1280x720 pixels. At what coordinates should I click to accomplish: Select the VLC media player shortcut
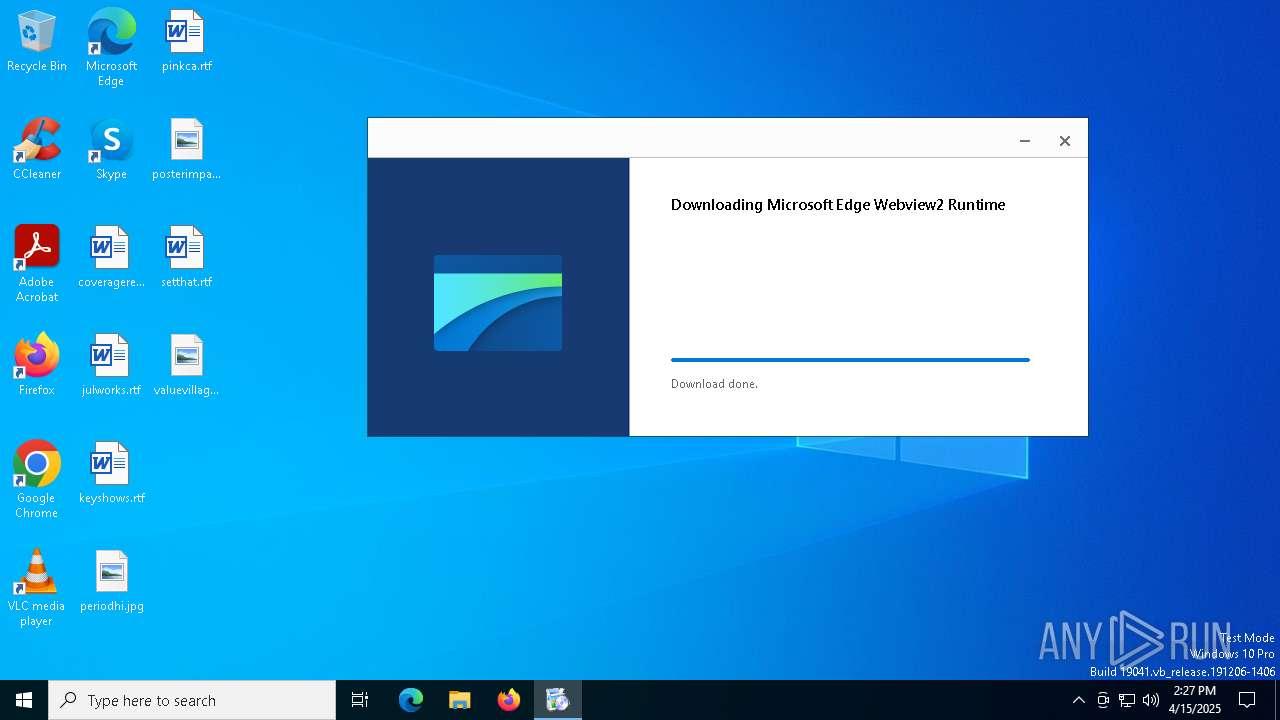point(37,589)
